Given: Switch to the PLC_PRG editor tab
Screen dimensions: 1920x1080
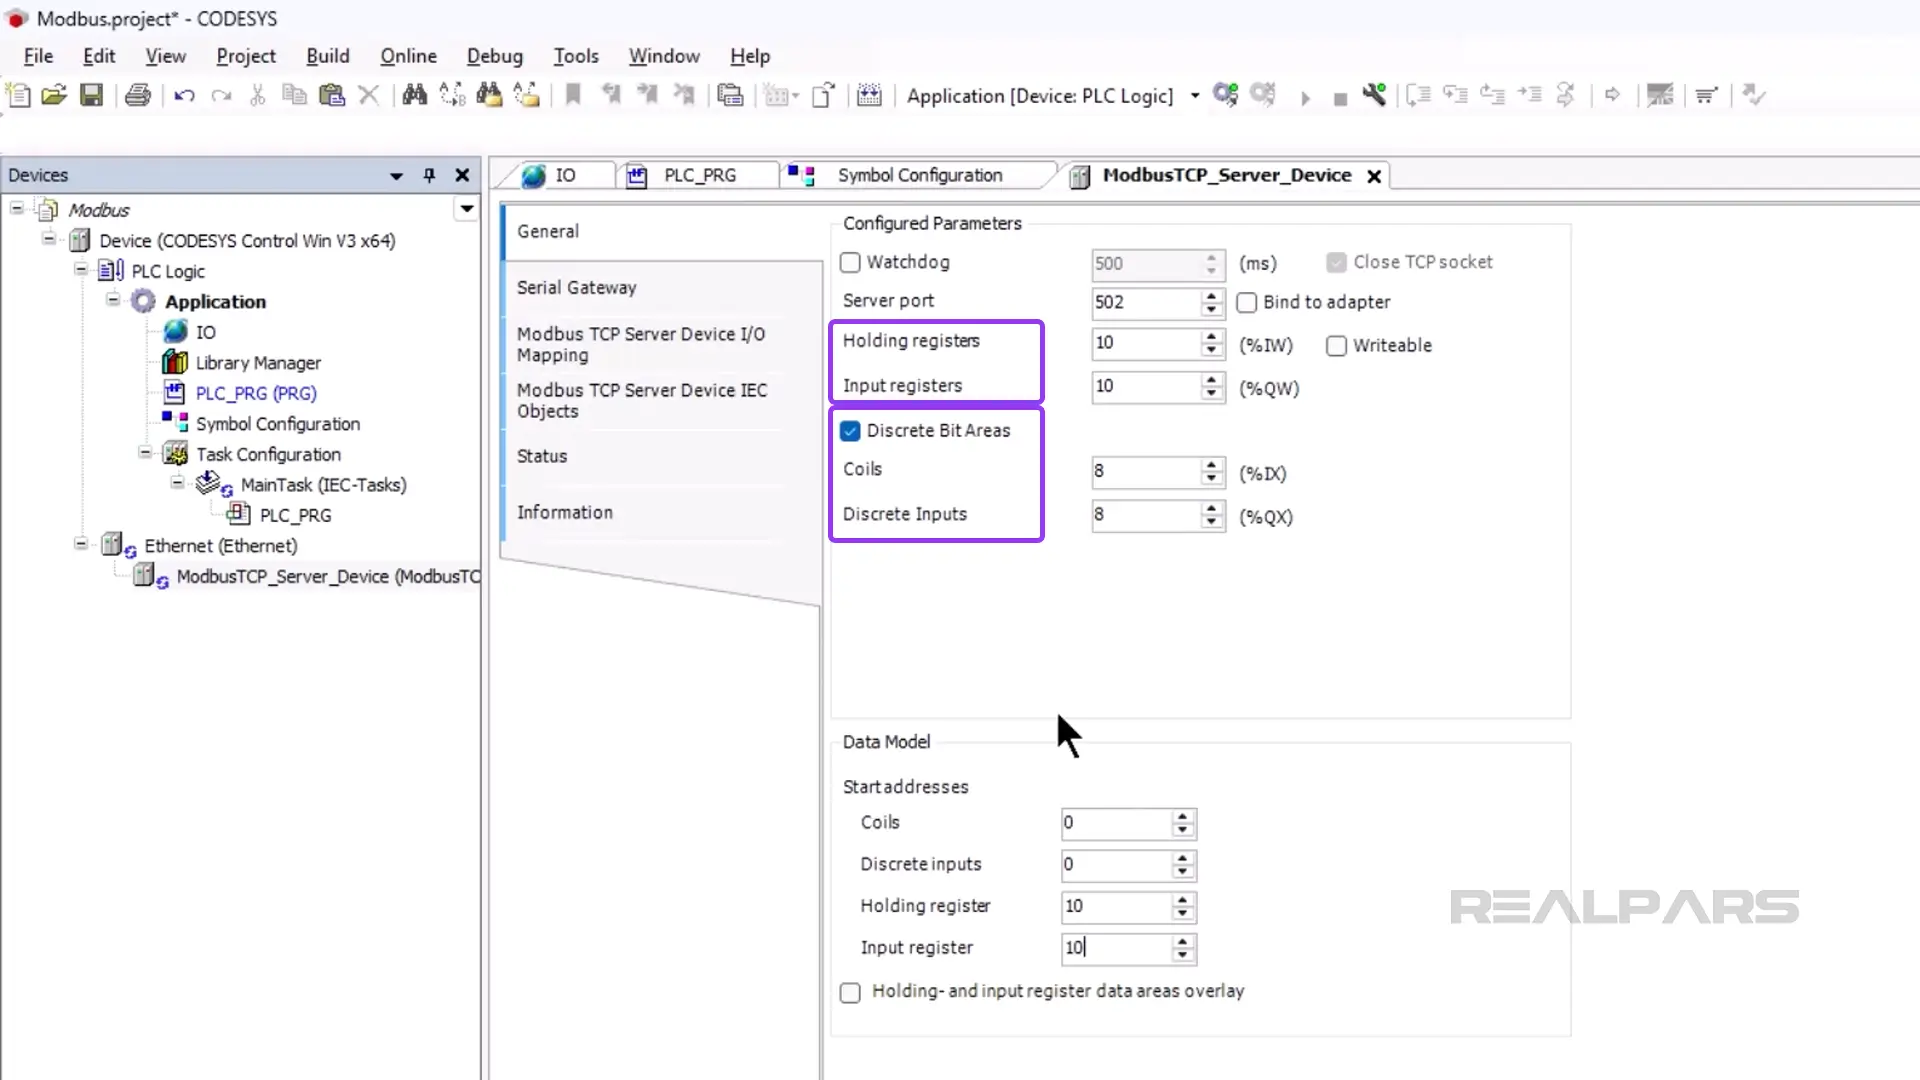Looking at the screenshot, I should coord(698,175).
